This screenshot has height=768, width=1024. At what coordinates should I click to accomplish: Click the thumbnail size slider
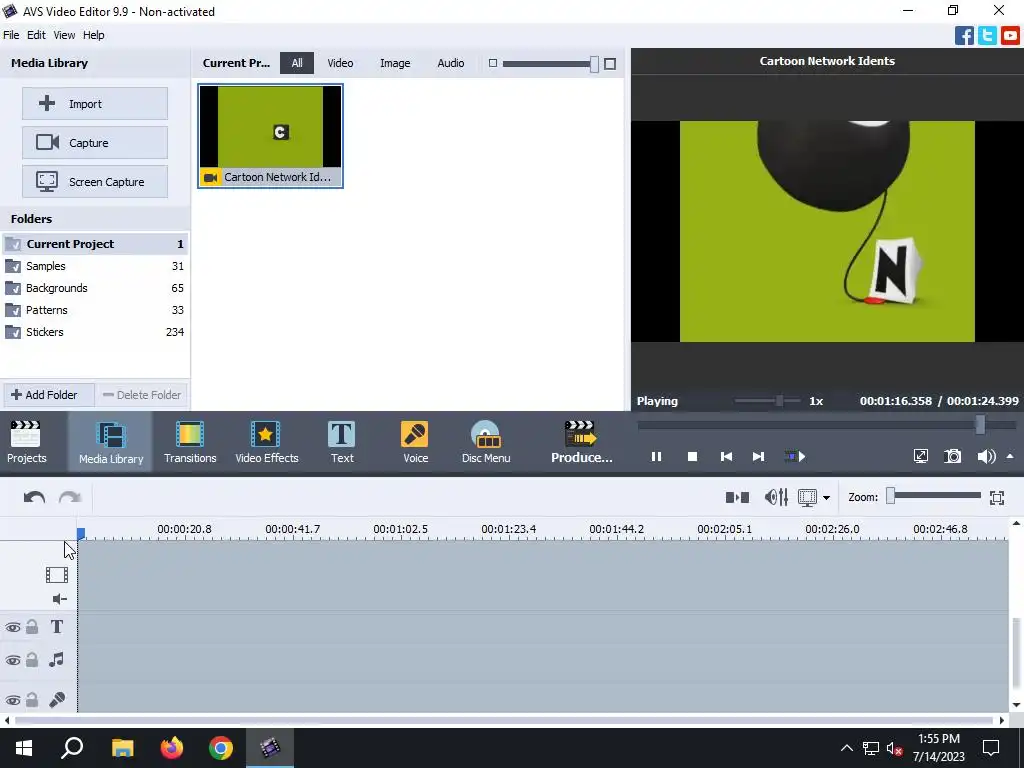tap(550, 63)
